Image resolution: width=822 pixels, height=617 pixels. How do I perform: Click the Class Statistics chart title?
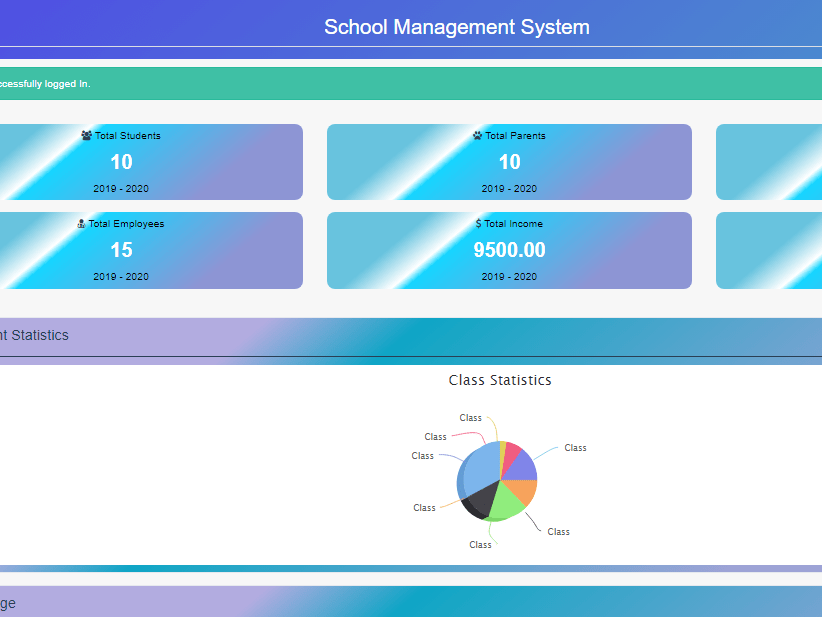click(500, 380)
